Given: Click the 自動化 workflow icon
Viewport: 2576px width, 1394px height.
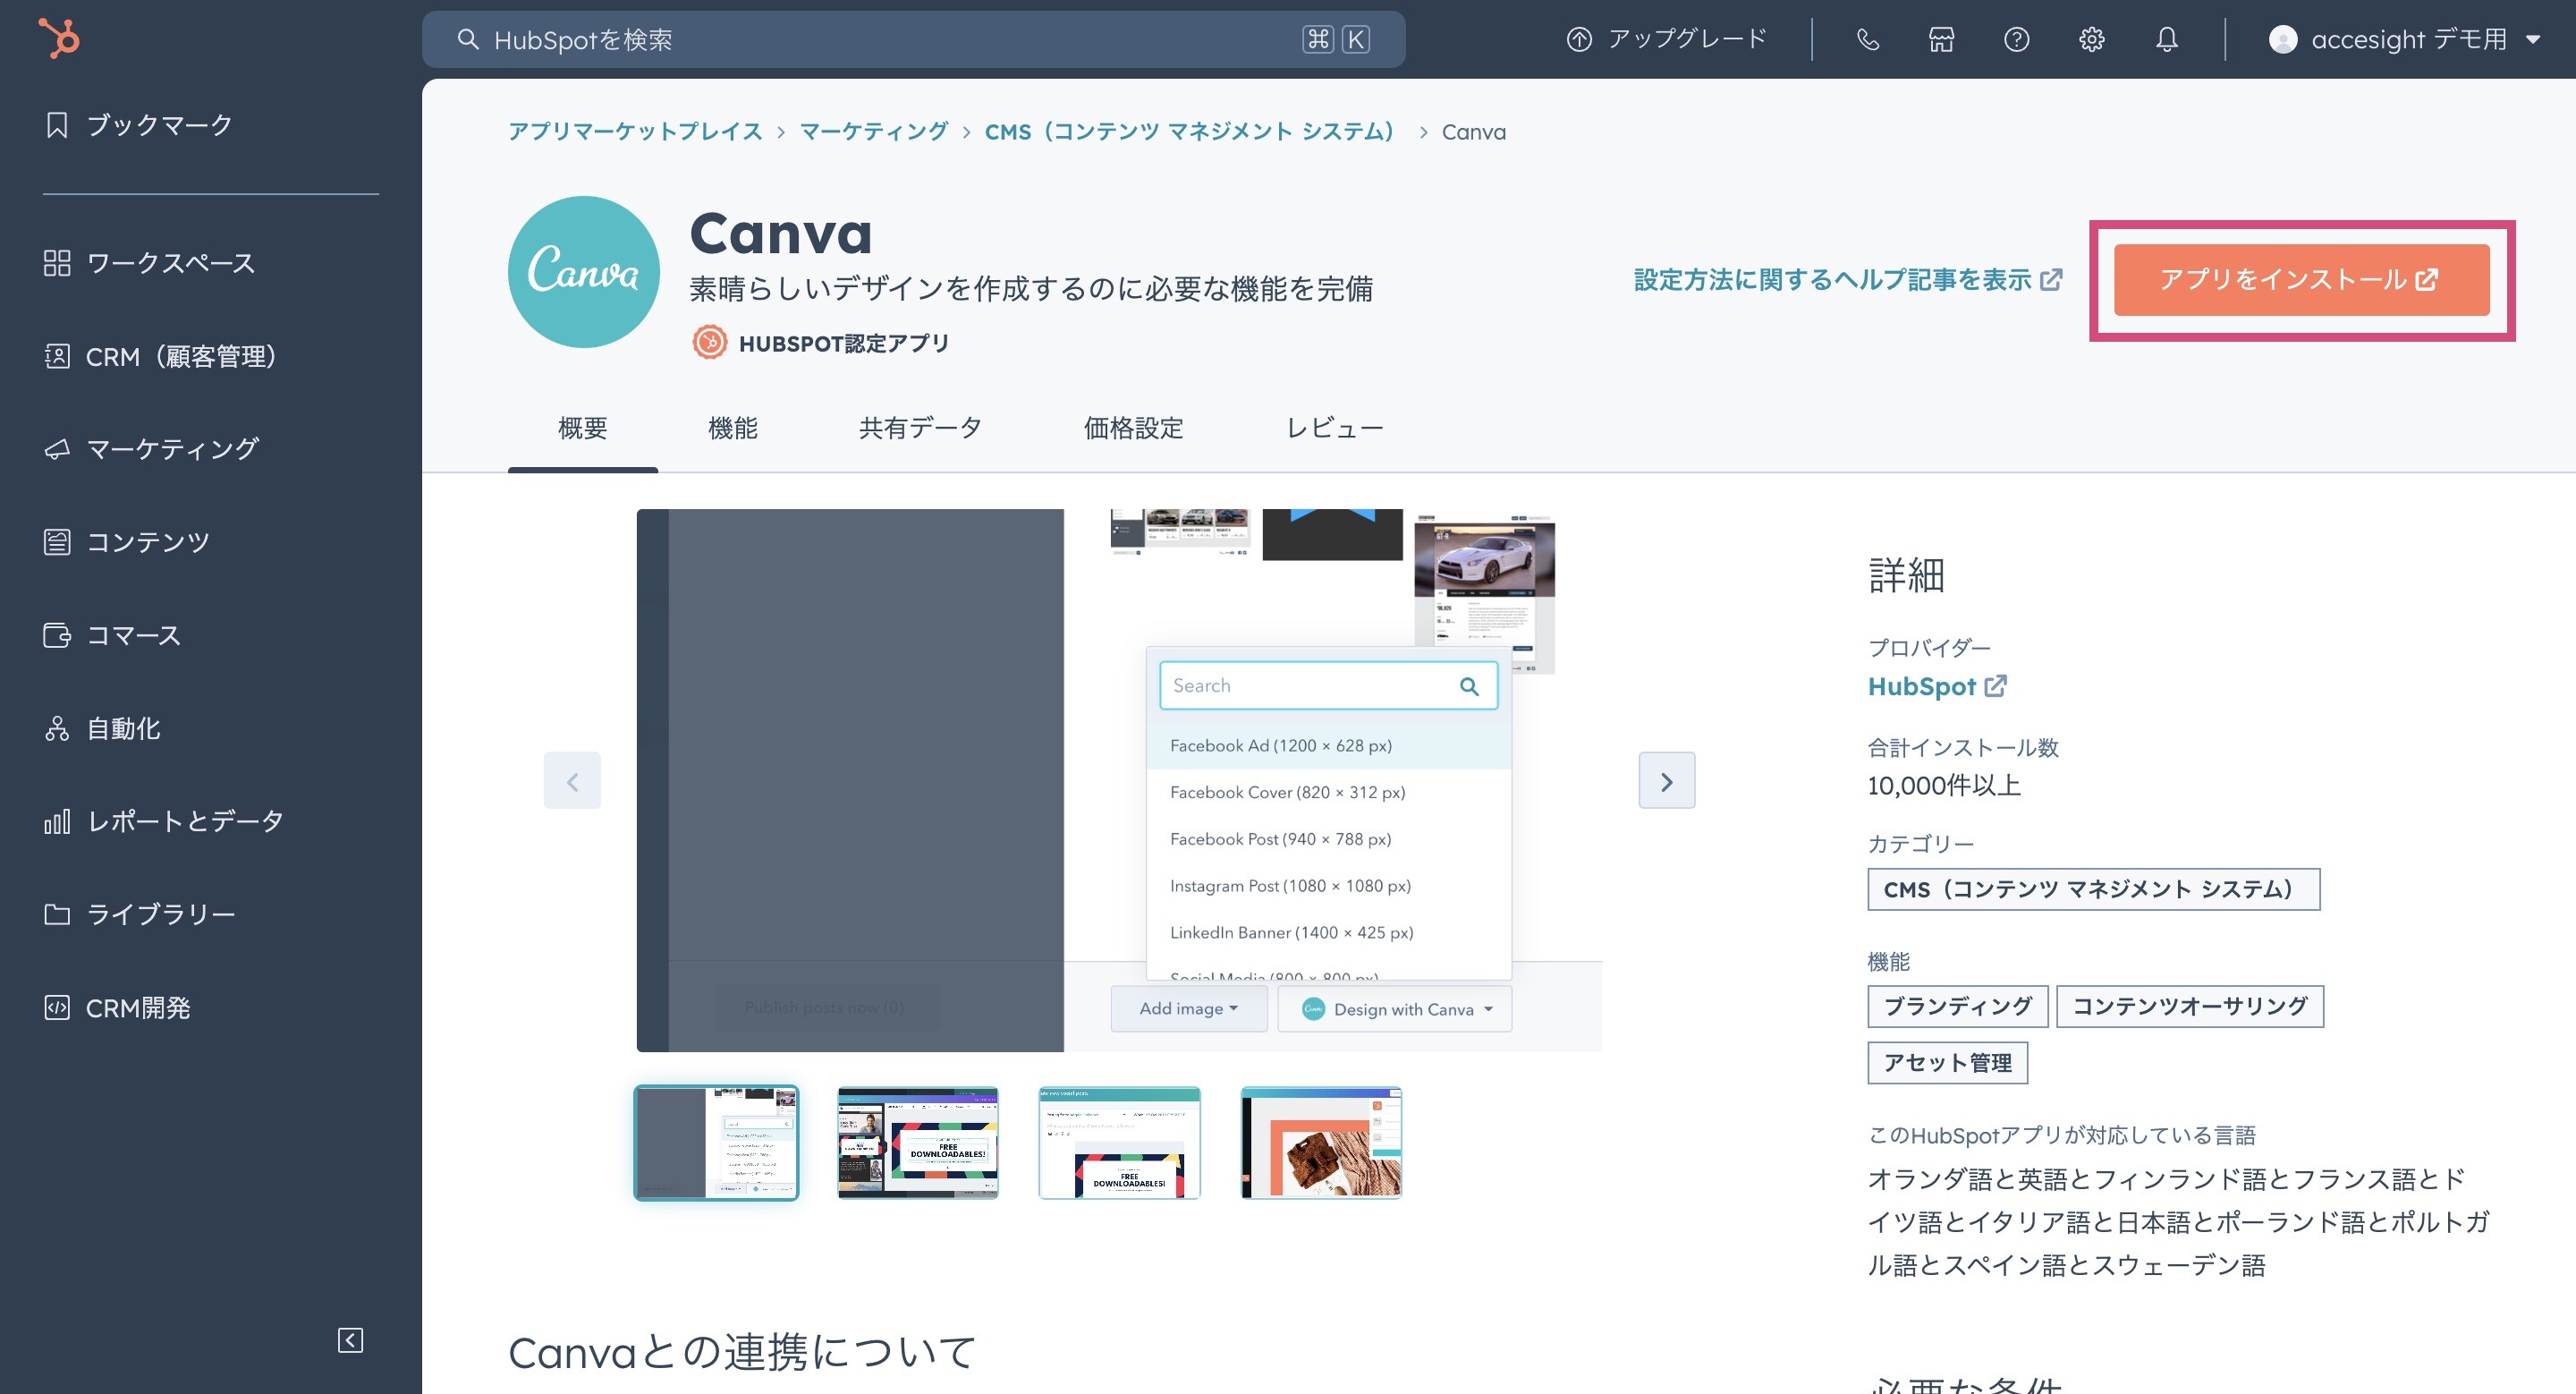Looking at the screenshot, I should (57, 728).
